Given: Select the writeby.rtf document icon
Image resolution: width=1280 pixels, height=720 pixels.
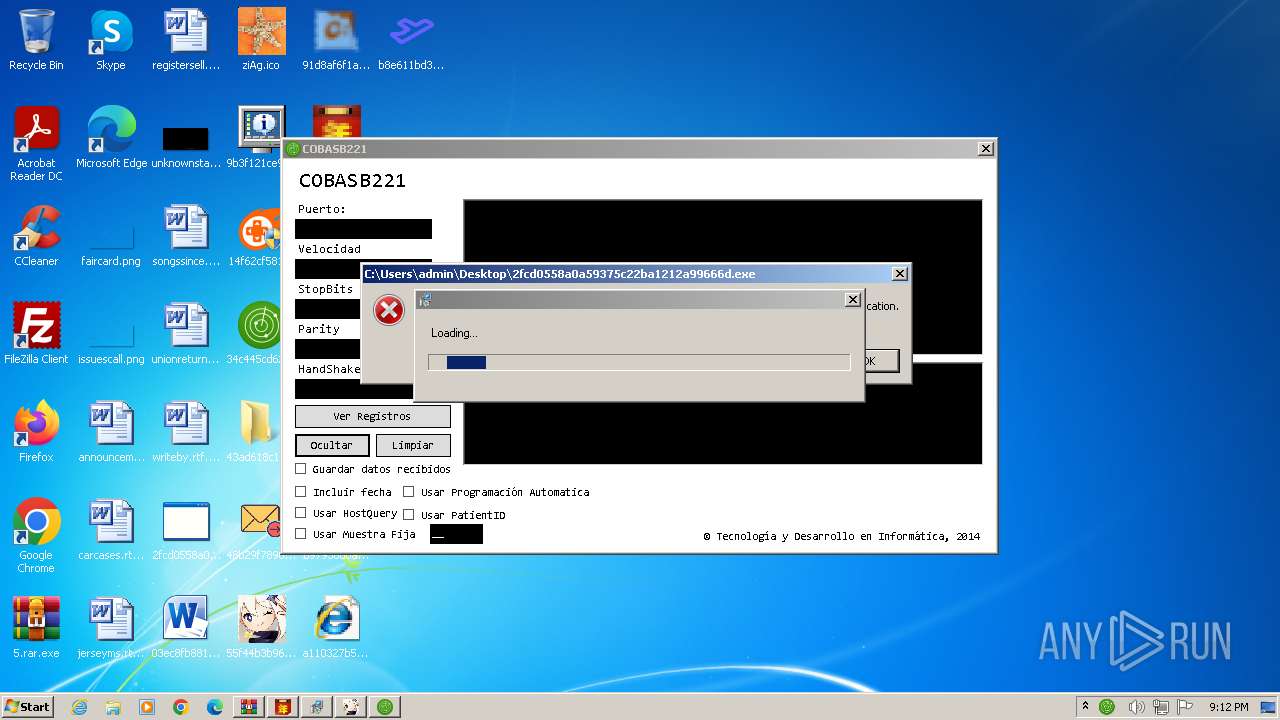Looking at the screenshot, I should coord(186,432).
